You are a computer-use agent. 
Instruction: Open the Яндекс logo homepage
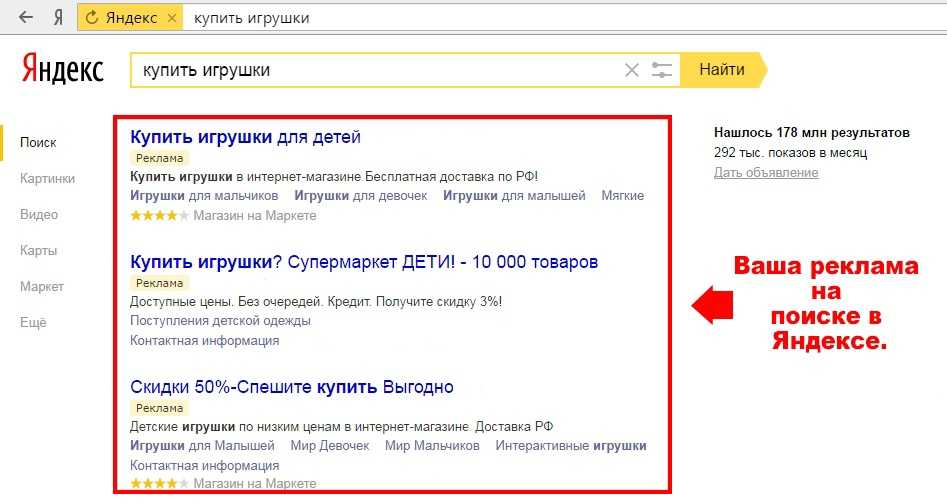(63, 69)
